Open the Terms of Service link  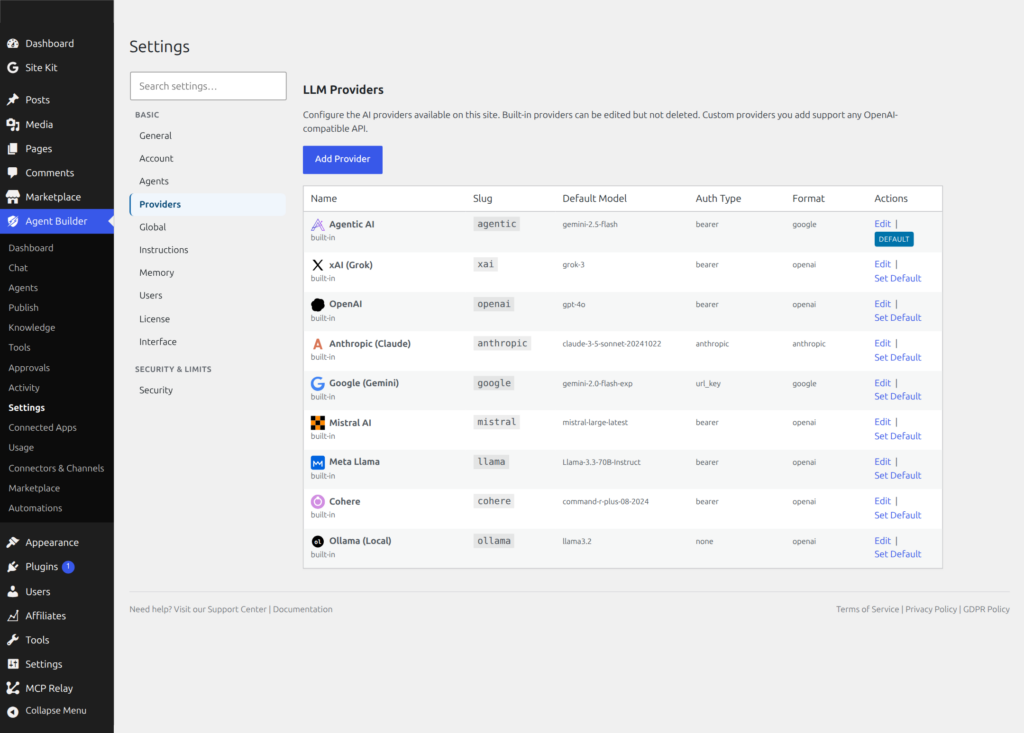[x=867, y=610]
